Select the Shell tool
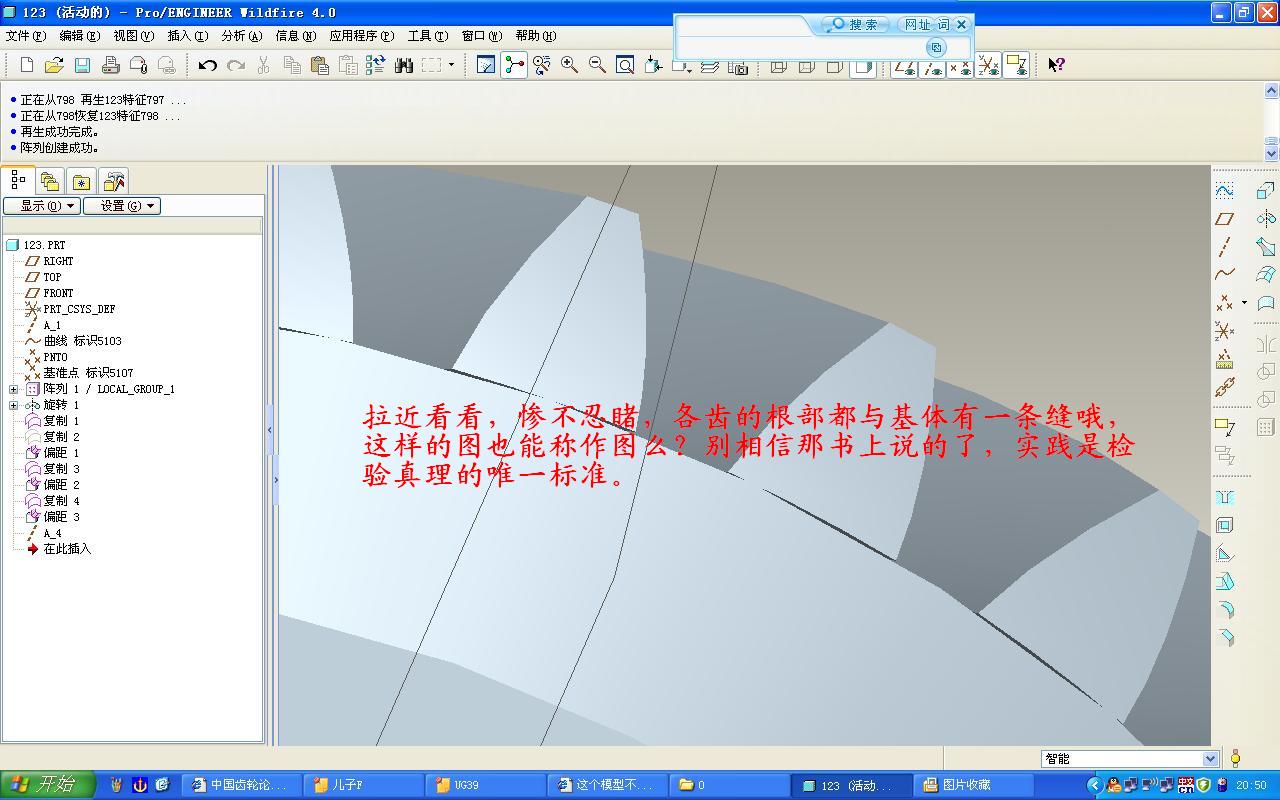The height and width of the screenshot is (800, 1280). click(1224, 525)
